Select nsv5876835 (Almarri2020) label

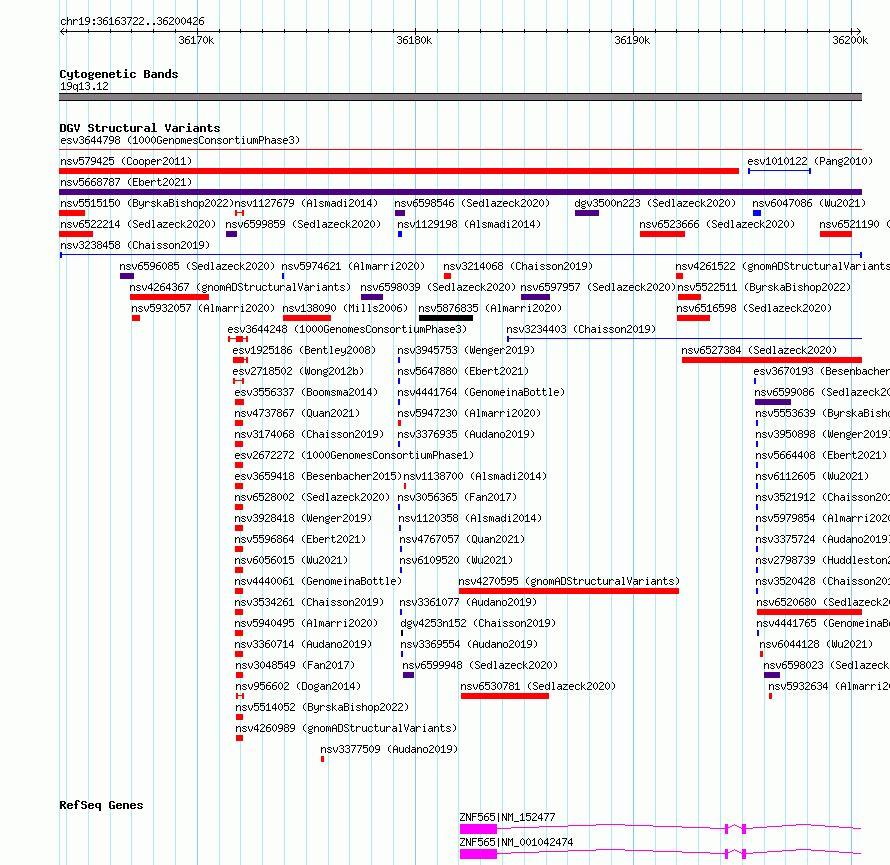(490, 308)
